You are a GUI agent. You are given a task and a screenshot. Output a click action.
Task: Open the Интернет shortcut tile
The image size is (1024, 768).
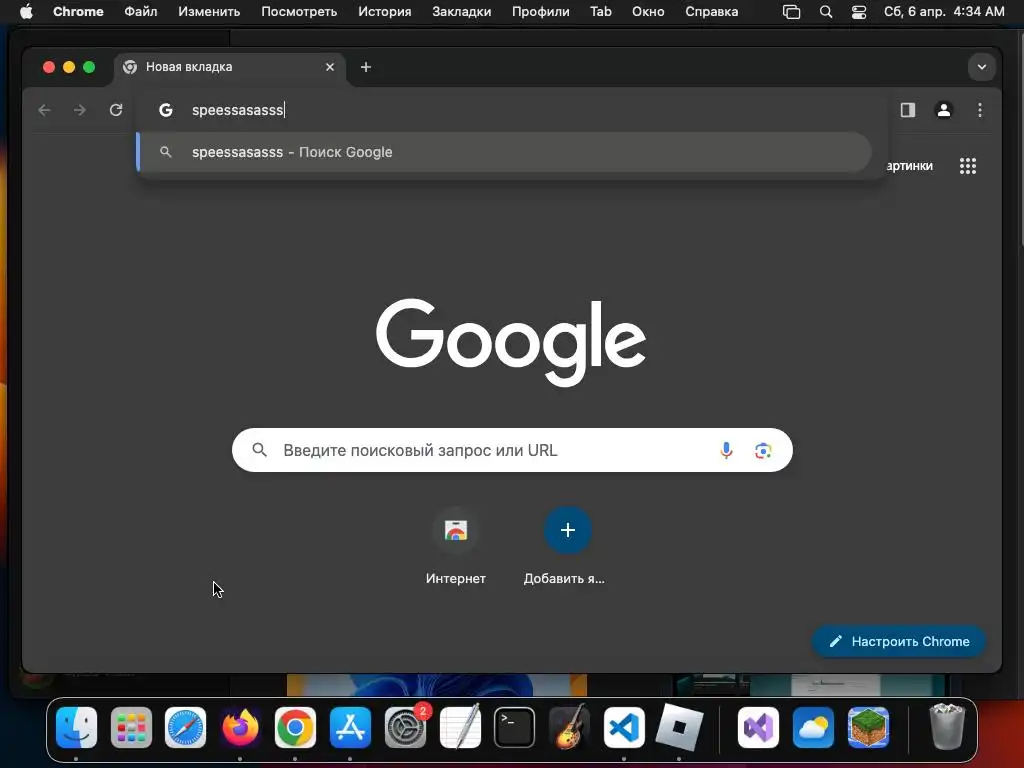coord(456,545)
